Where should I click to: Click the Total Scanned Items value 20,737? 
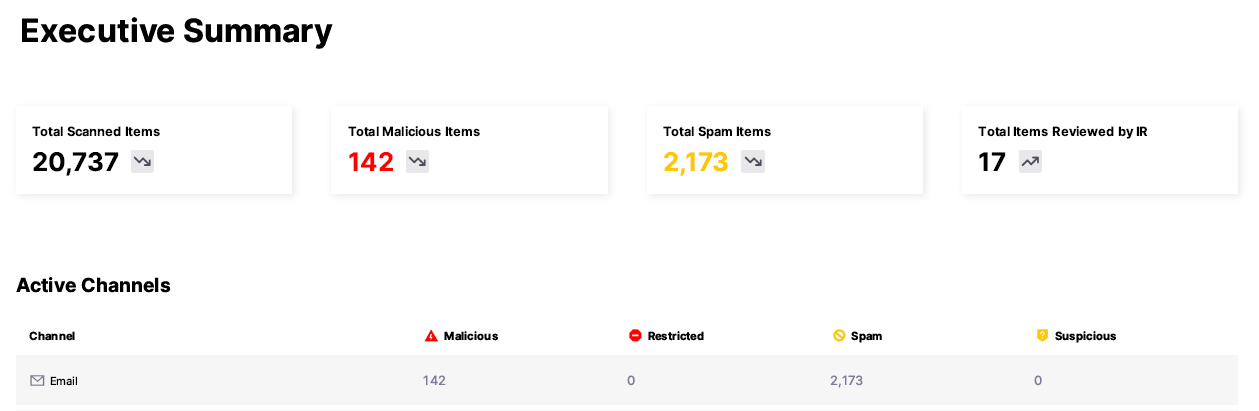pyautogui.click(x=76, y=162)
